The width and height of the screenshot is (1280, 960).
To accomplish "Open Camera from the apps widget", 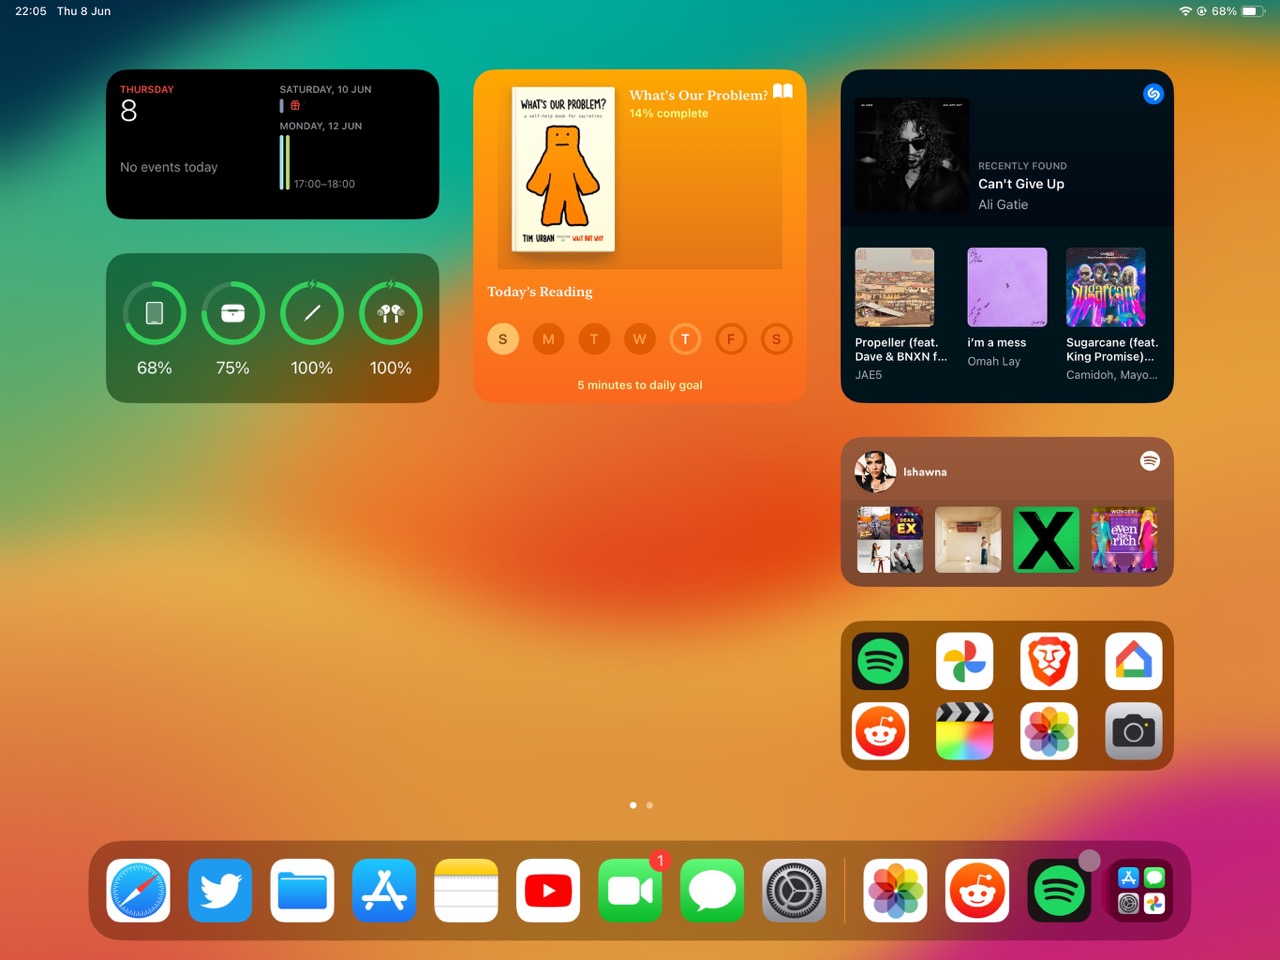I will pos(1134,731).
